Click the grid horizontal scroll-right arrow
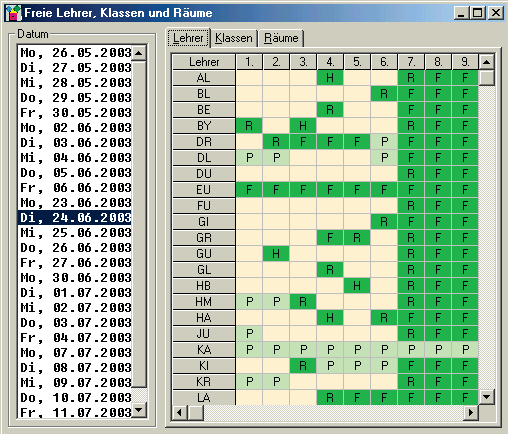Screen dimensions: 508x434 click(471, 413)
